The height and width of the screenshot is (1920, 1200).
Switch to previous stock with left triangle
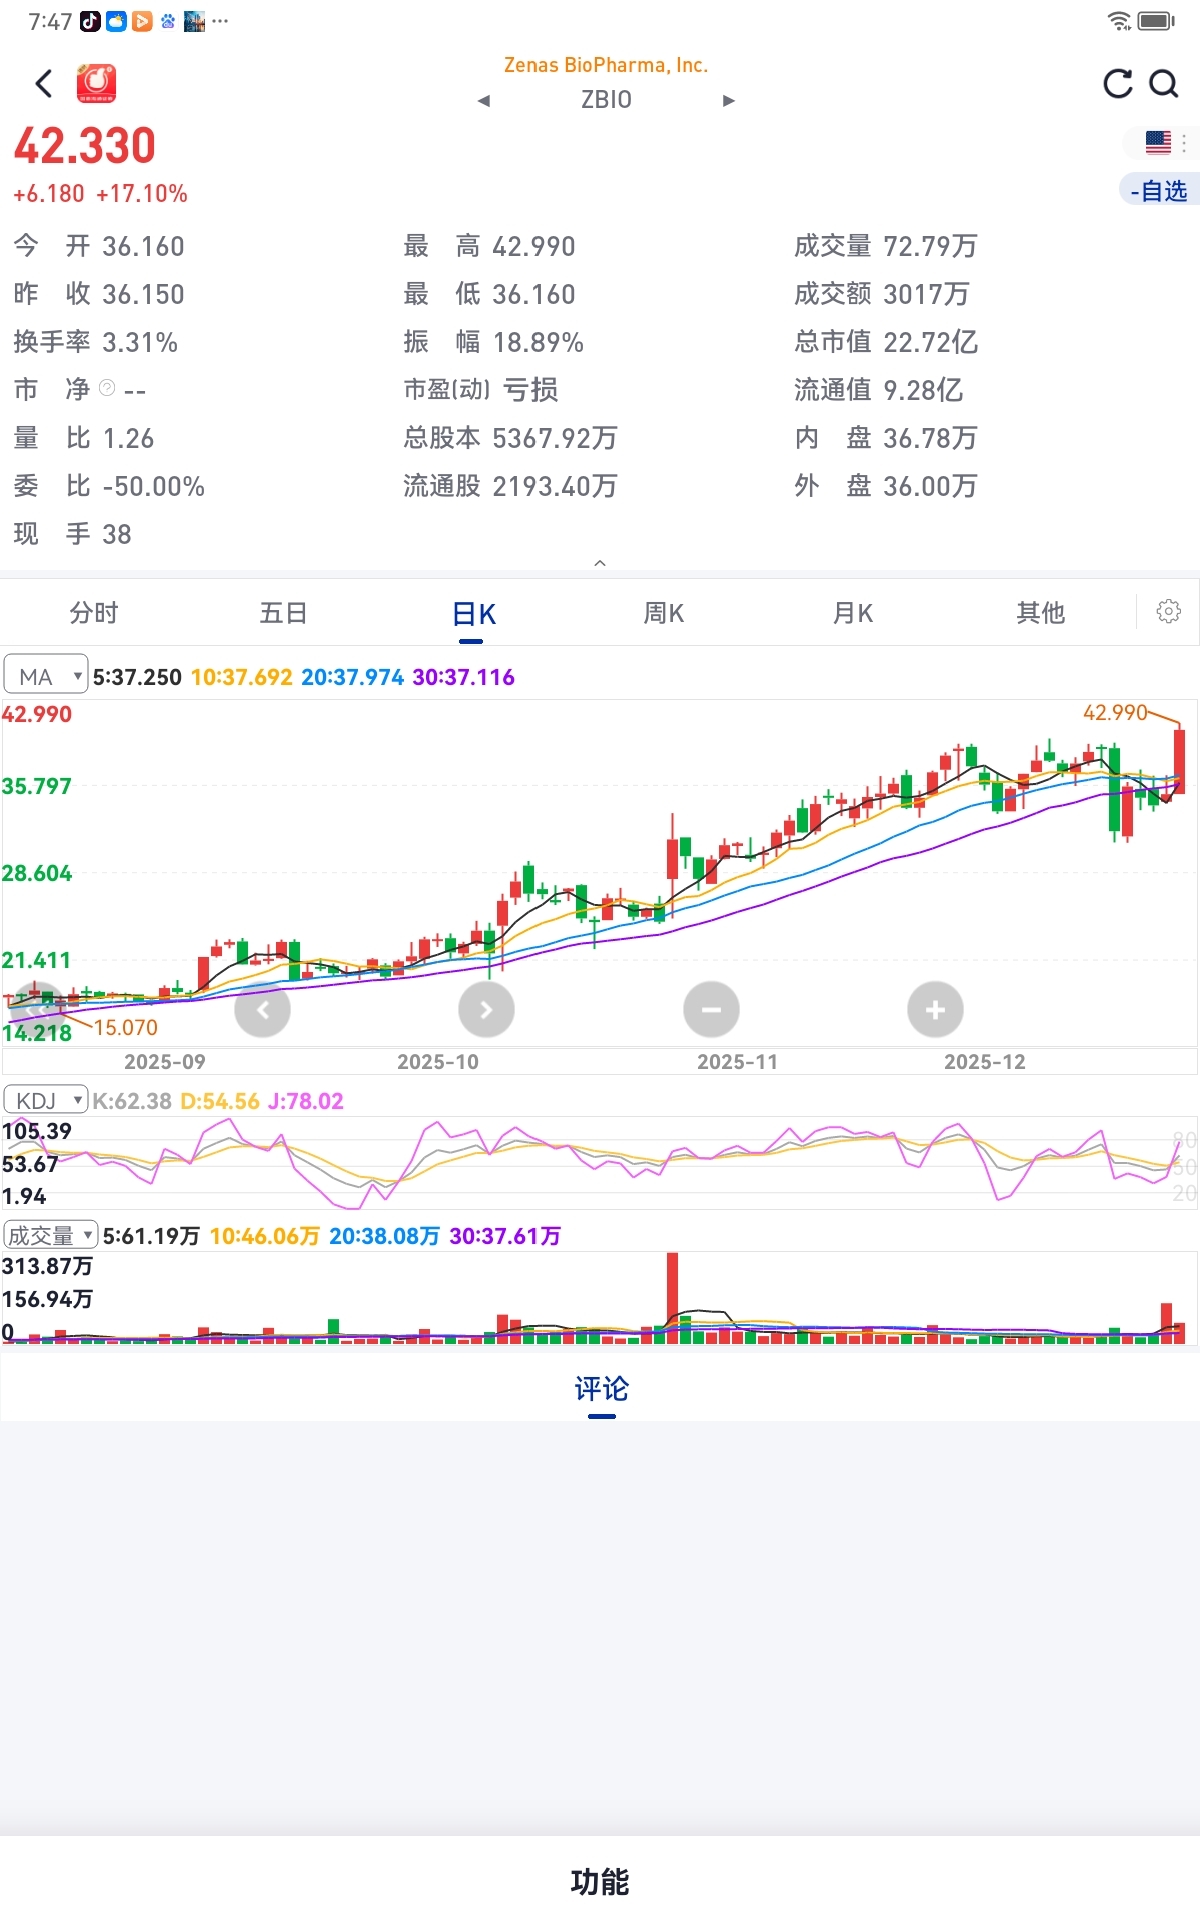coord(484,101)
